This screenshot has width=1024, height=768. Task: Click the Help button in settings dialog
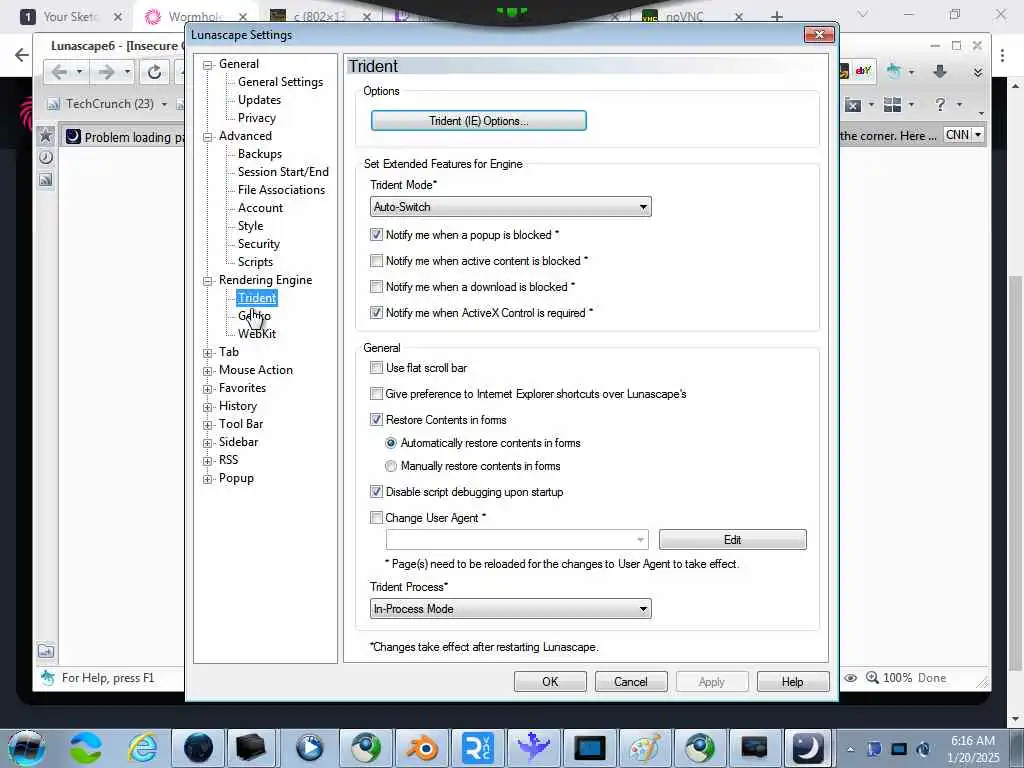pyautogui.click(x=793, y=682)
